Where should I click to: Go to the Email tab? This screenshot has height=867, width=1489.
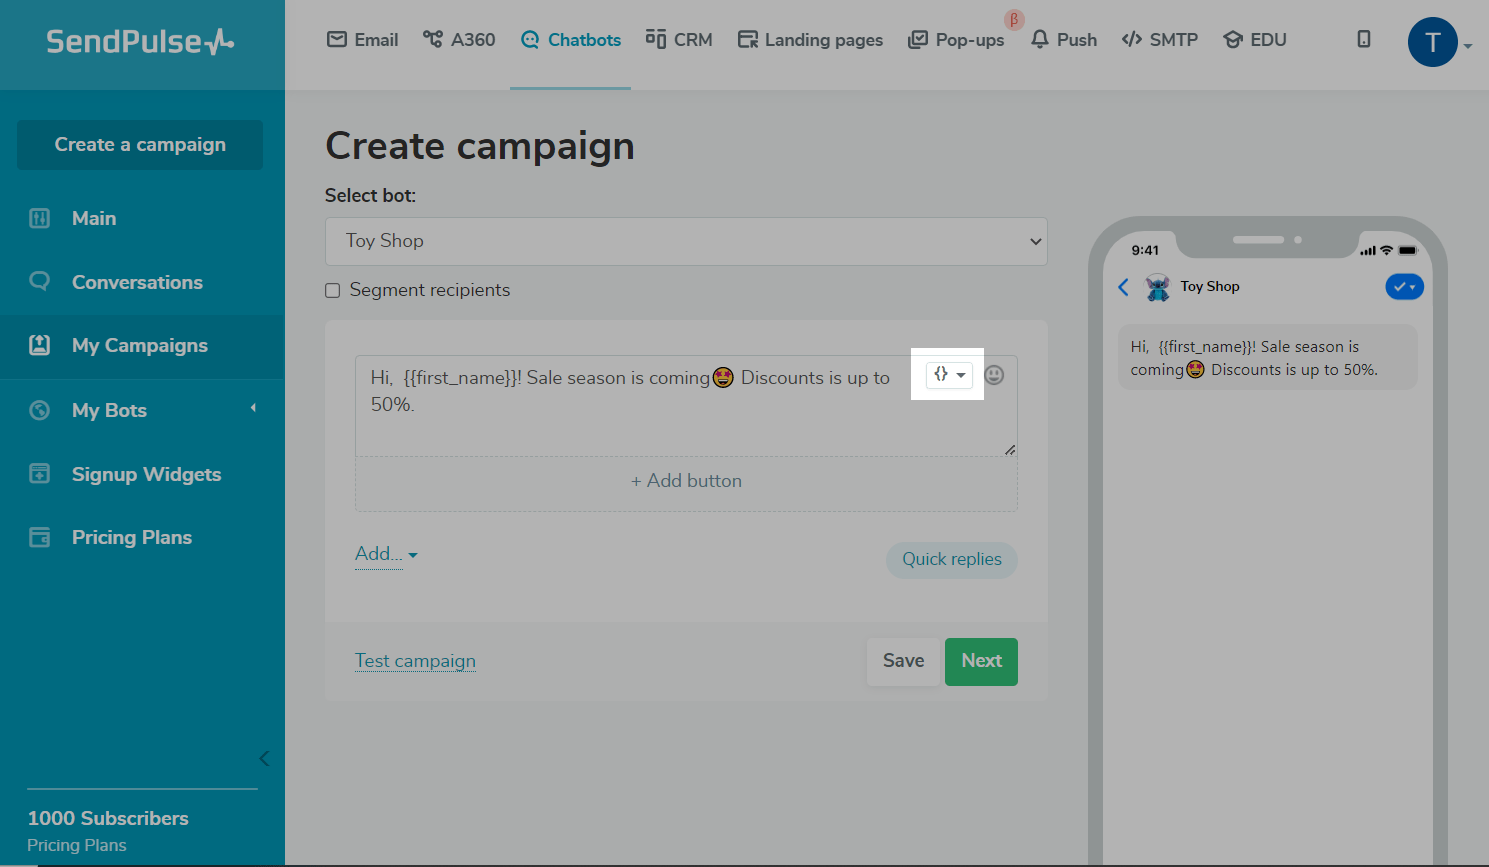coord(363,40)
